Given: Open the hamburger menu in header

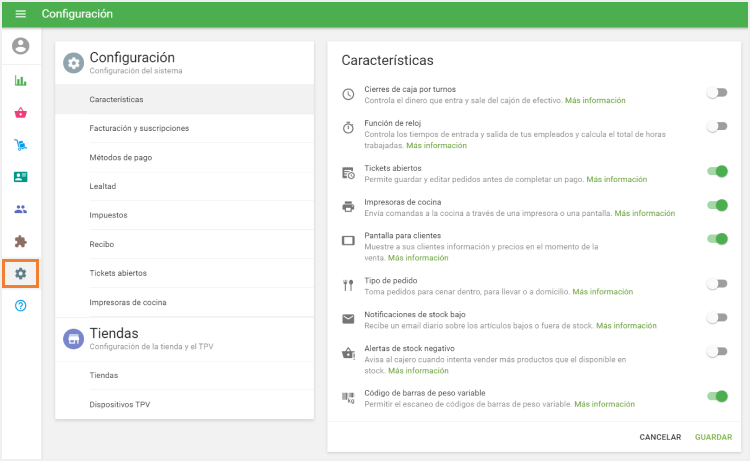Looking at the screenshot, I should pyautogui.click(x=21, y=14).
